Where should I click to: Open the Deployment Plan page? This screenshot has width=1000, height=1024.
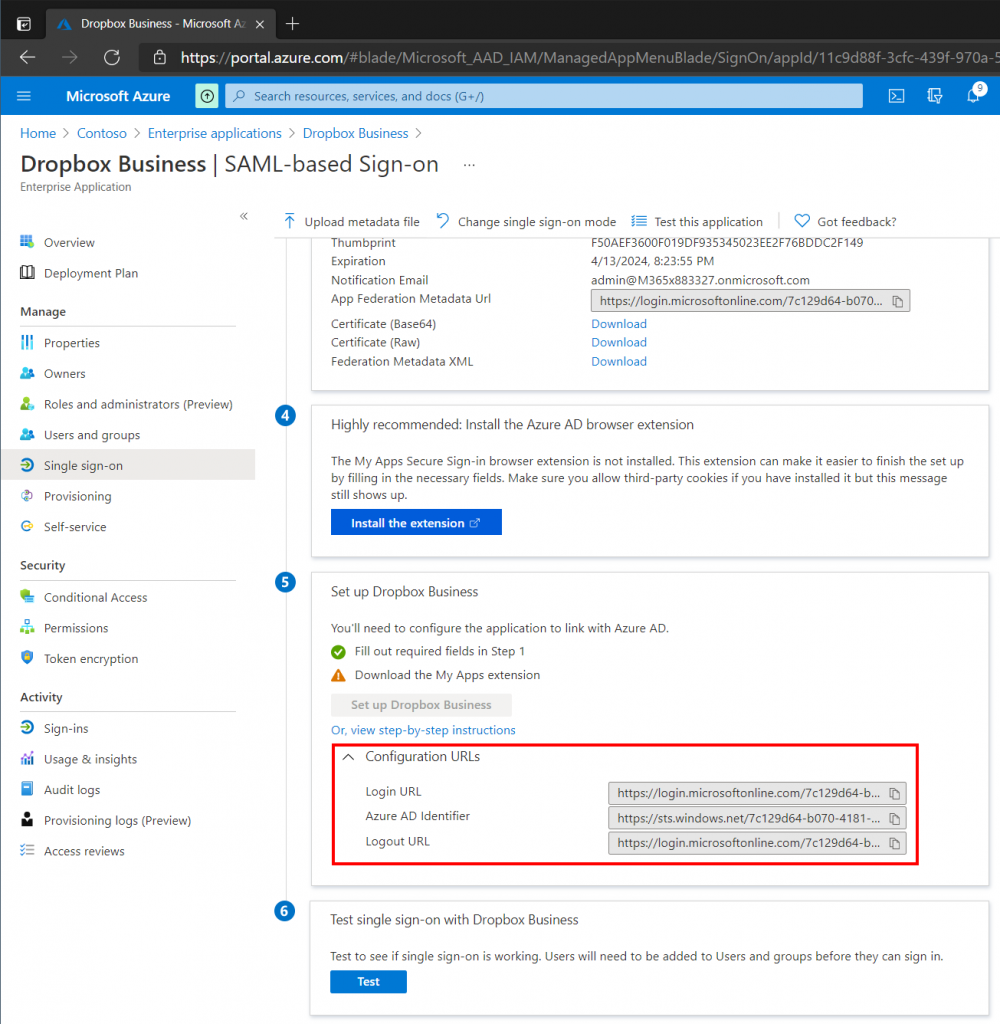[x=91, y=273]
